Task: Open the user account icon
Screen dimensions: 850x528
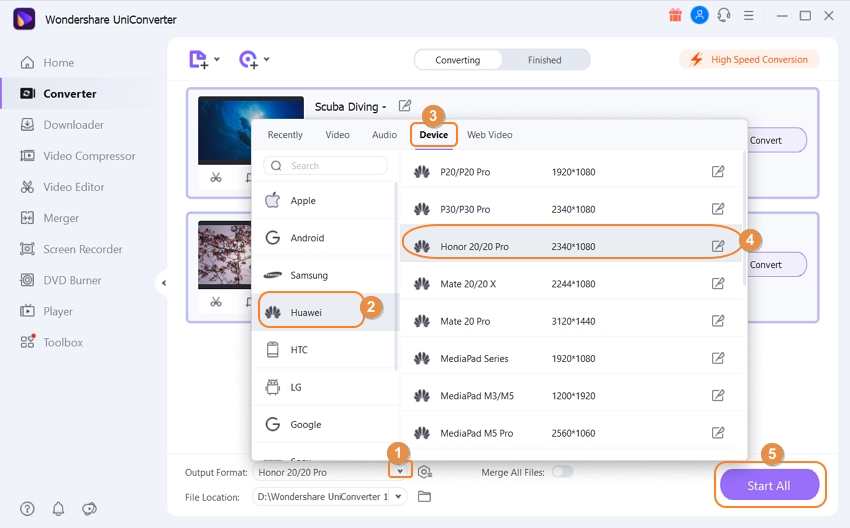Action: [x=699, y=15]
